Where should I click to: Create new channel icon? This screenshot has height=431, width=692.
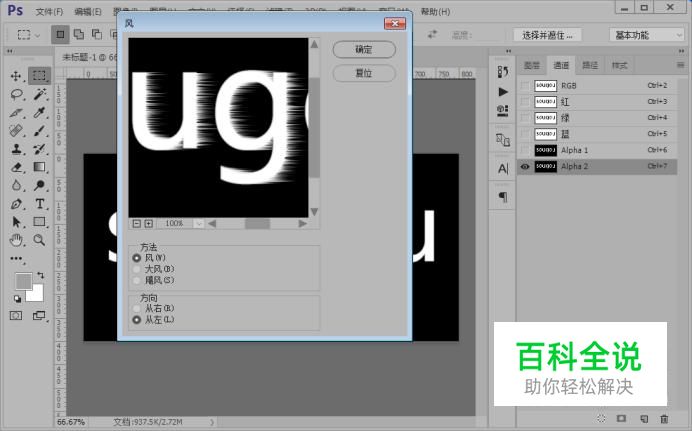[644, 418]
